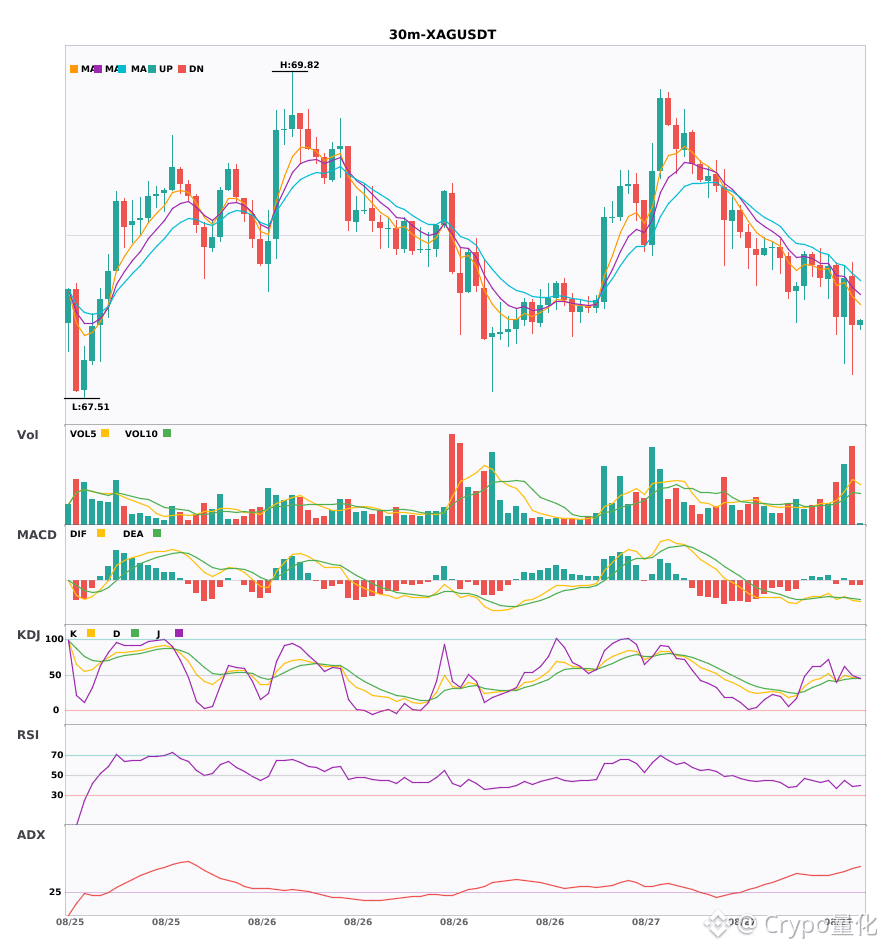Image resolution: width=885 pixels, height=950 pixels.
Task: Click the VOL5 legend label
Action: pyautogui.click(x=83, y=434)
